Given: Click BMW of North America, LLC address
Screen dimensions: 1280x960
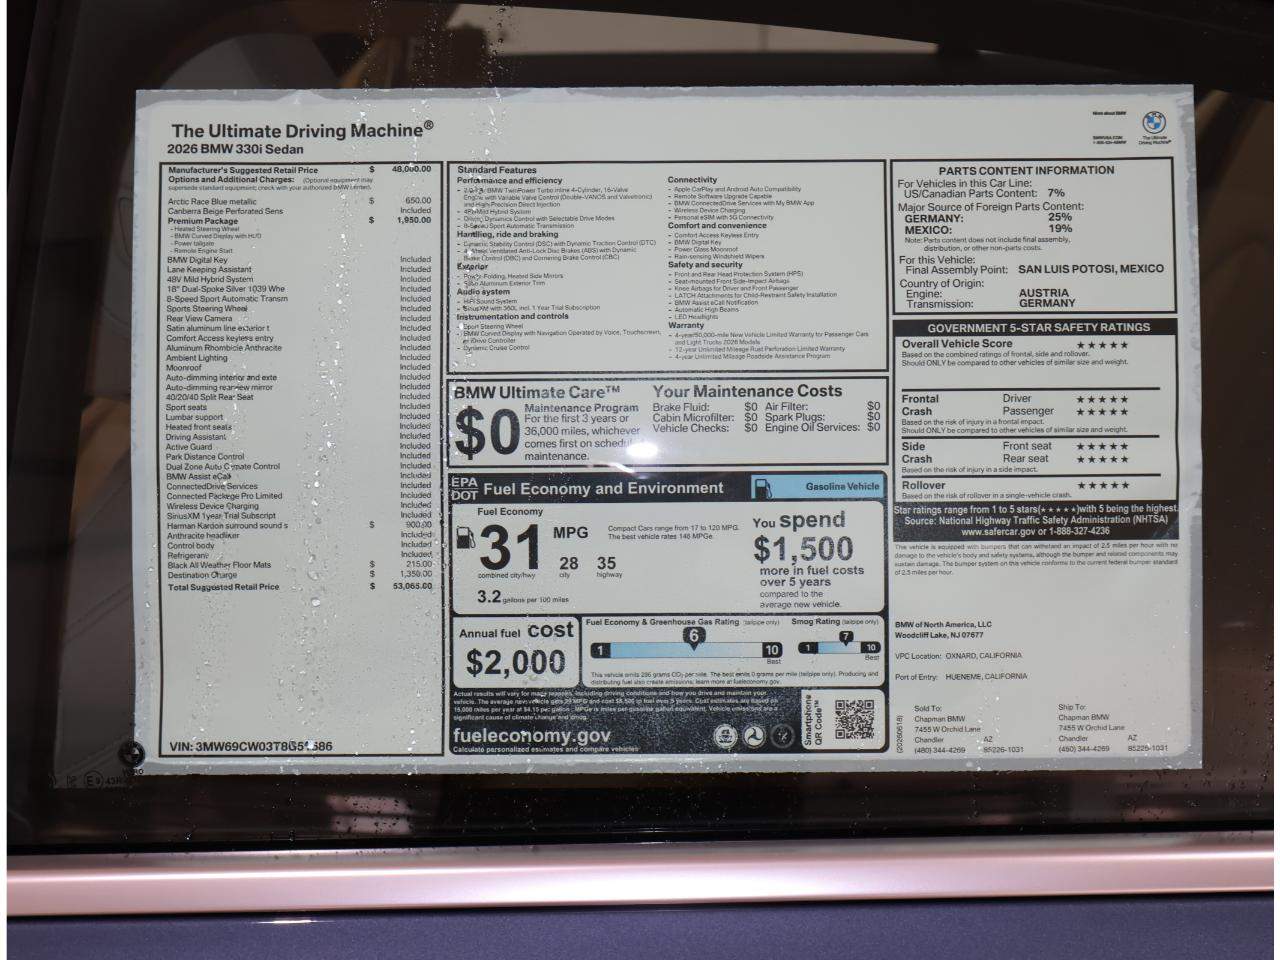Looking at the screenshot, I should pos(943,629).
